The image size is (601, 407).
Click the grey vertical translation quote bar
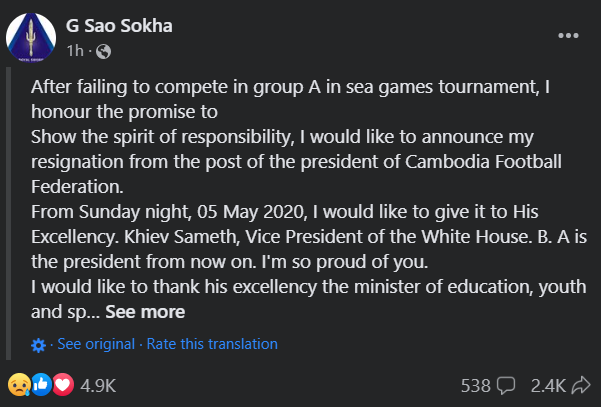tap(8, 213)
